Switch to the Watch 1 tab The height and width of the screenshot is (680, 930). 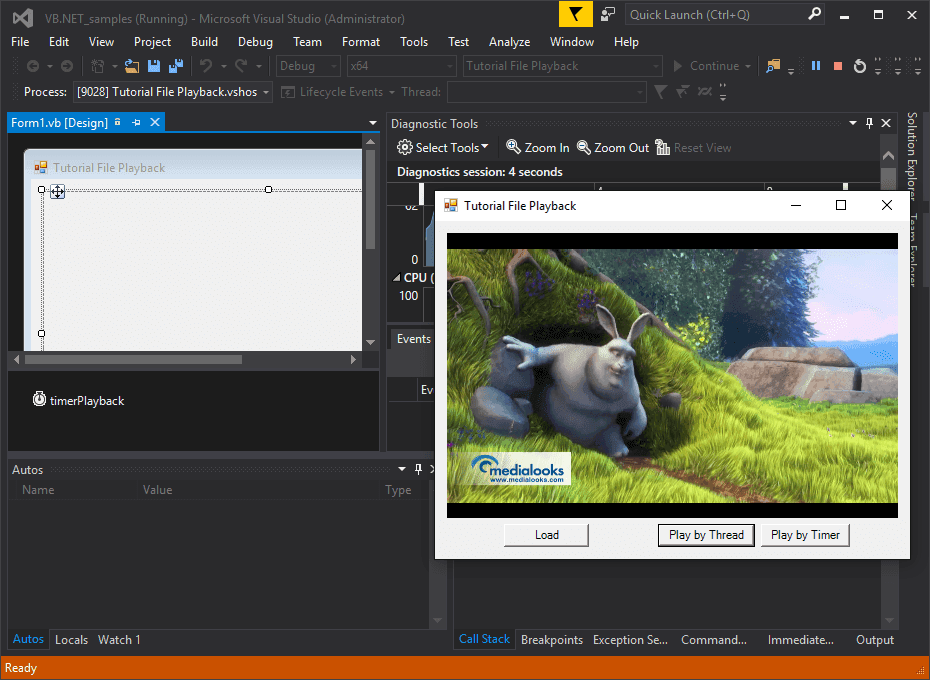pos(119,639)
